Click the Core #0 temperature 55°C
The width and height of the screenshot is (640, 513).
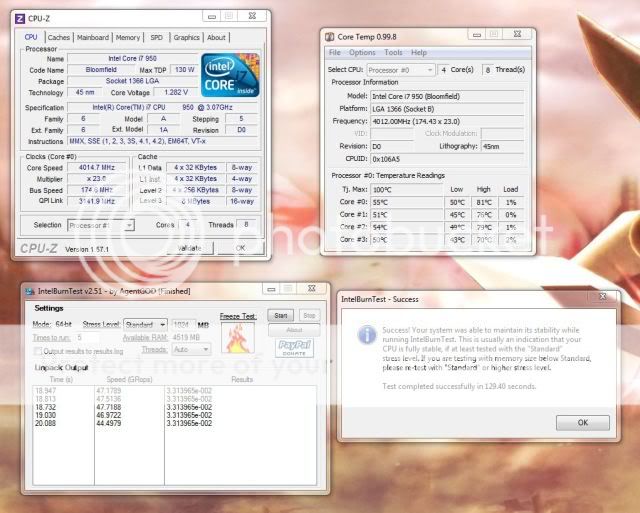pyautogui.click(x=406, y=202)
